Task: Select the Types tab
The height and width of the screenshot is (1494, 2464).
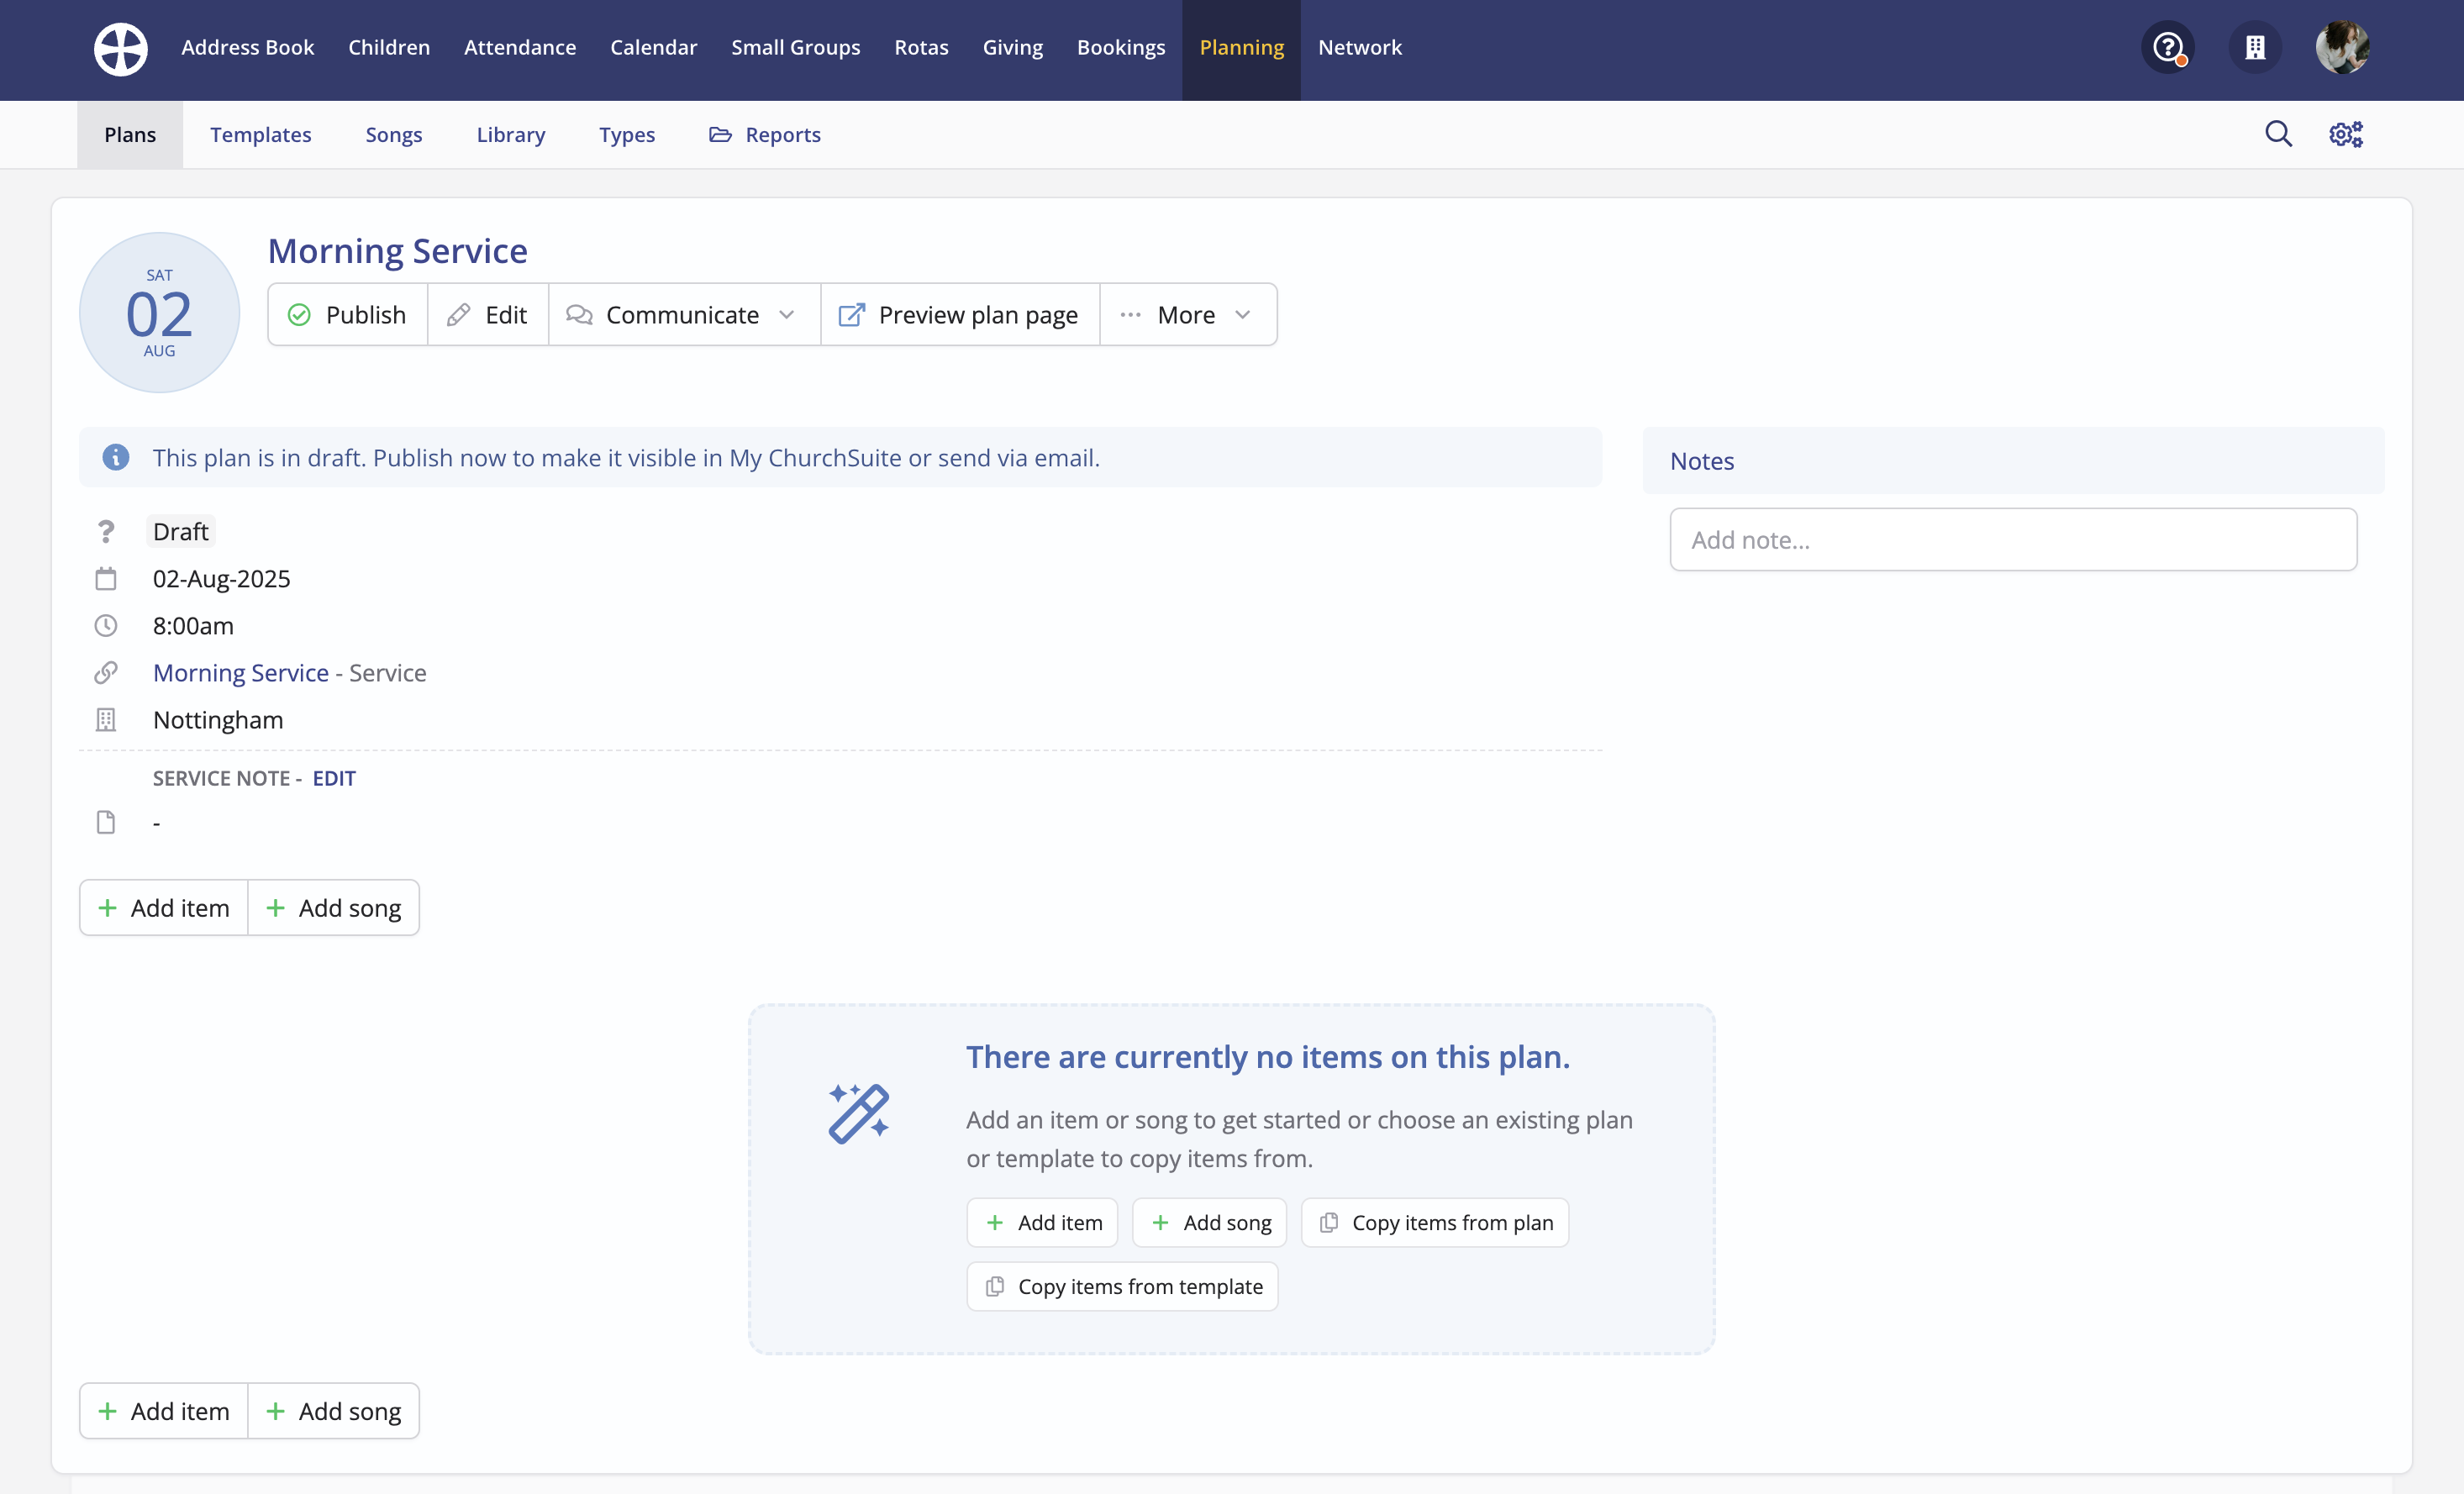Action: click(x=627, y=134)
